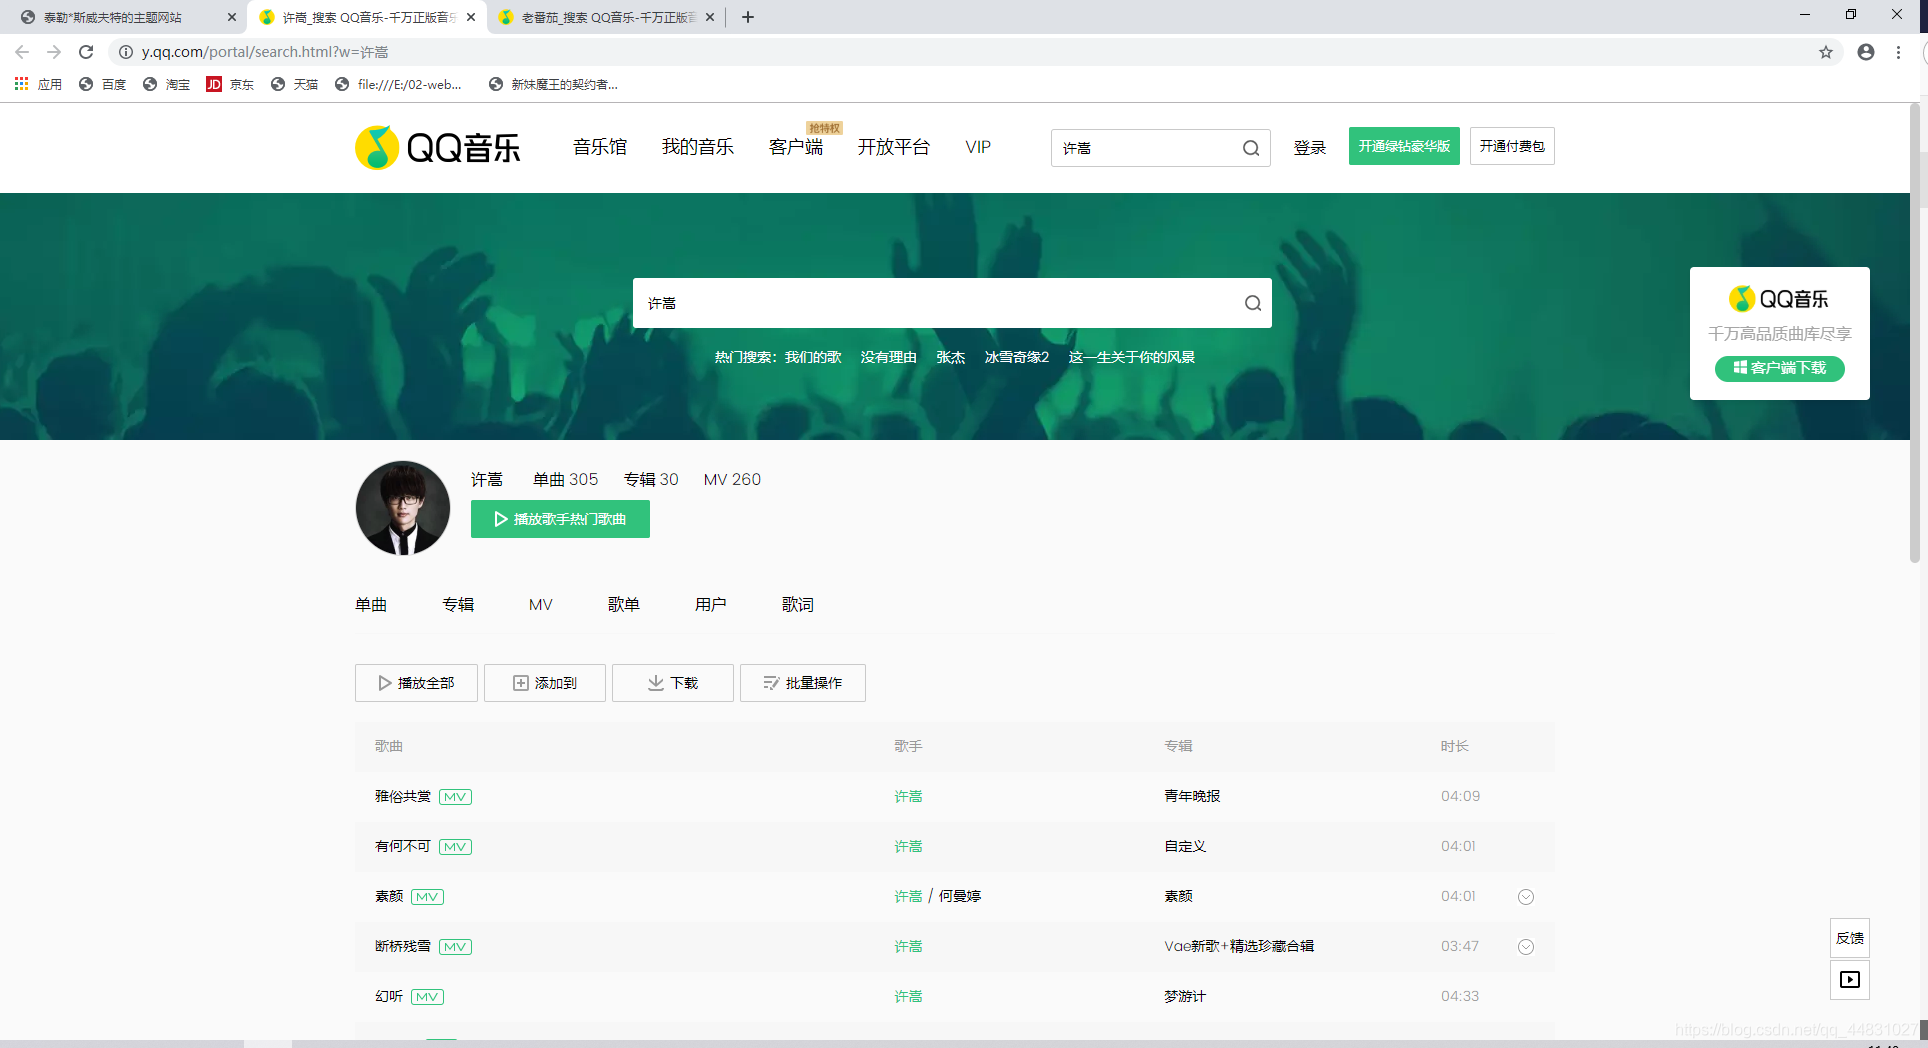The image size is (1928, 1048).
Task: Click MV badge next to 幻听
Action: click(x=427, y=997)
